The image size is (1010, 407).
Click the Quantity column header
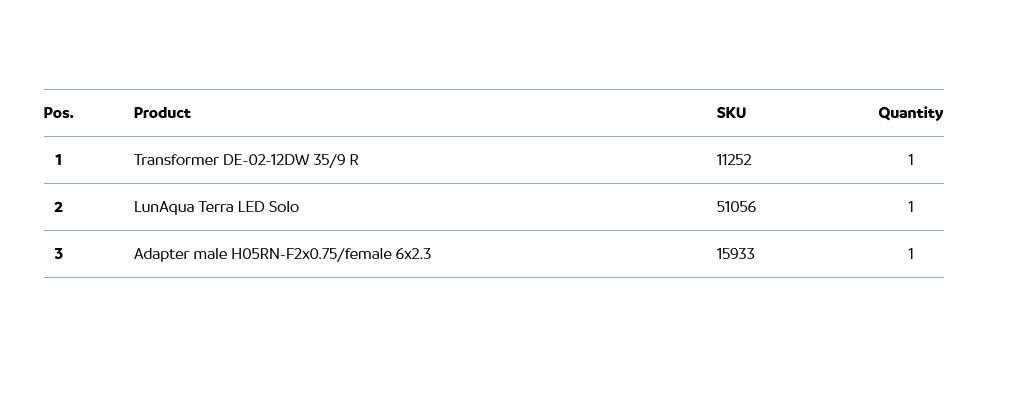click(910, 113)
